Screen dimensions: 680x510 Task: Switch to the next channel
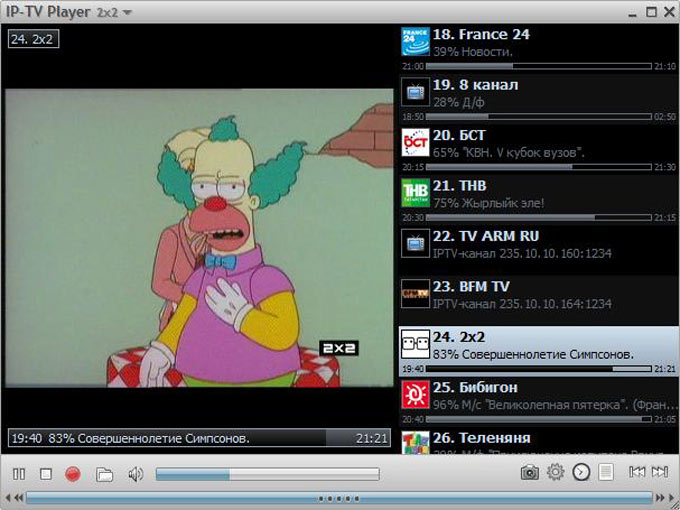tap(660, 471)
